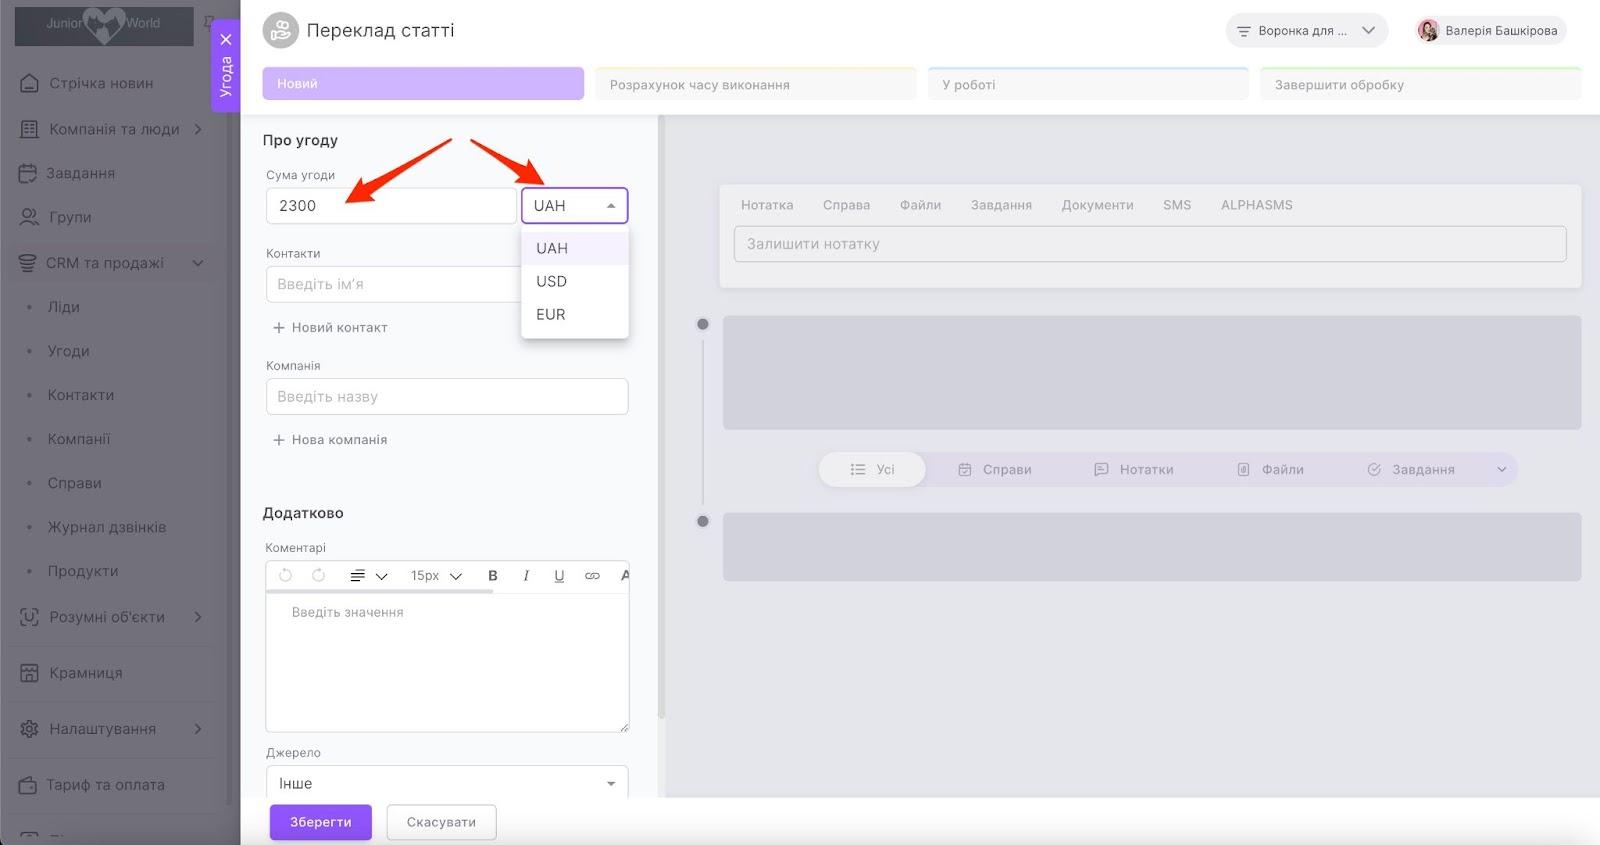Screen dimensions: 1600x845
Task: Click the insert link icon in editor
Action: tap(592, 576)
